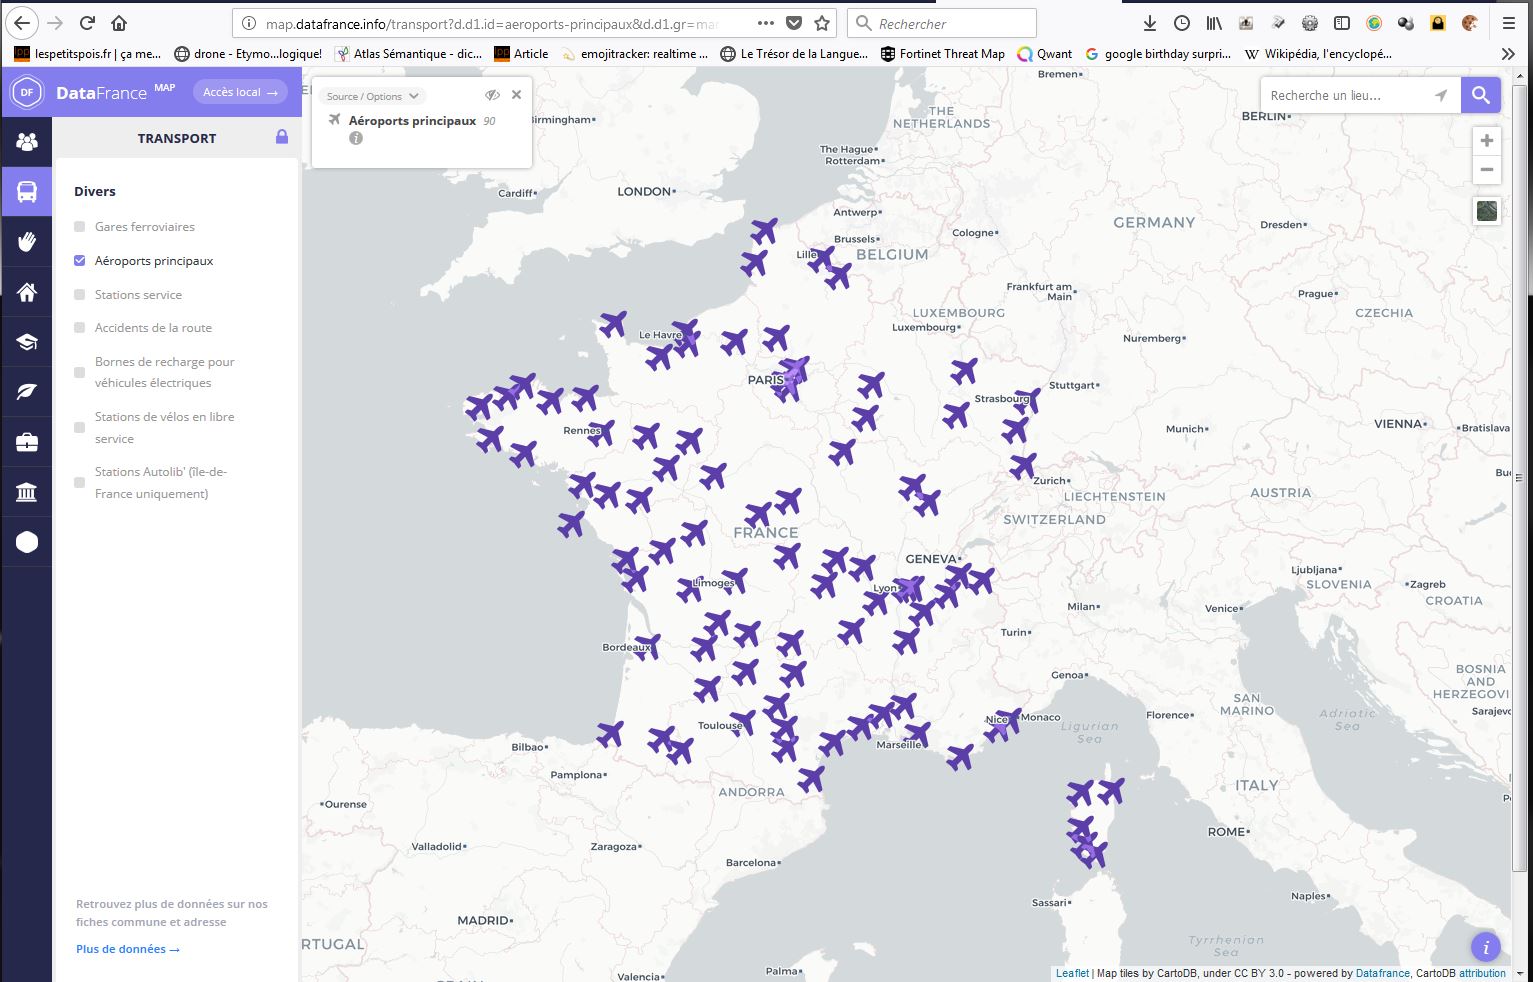The width and height of the screenshot is (1533, 982).
Task: Show more bookmarks via double chevron
Action: click(1508, 54)
